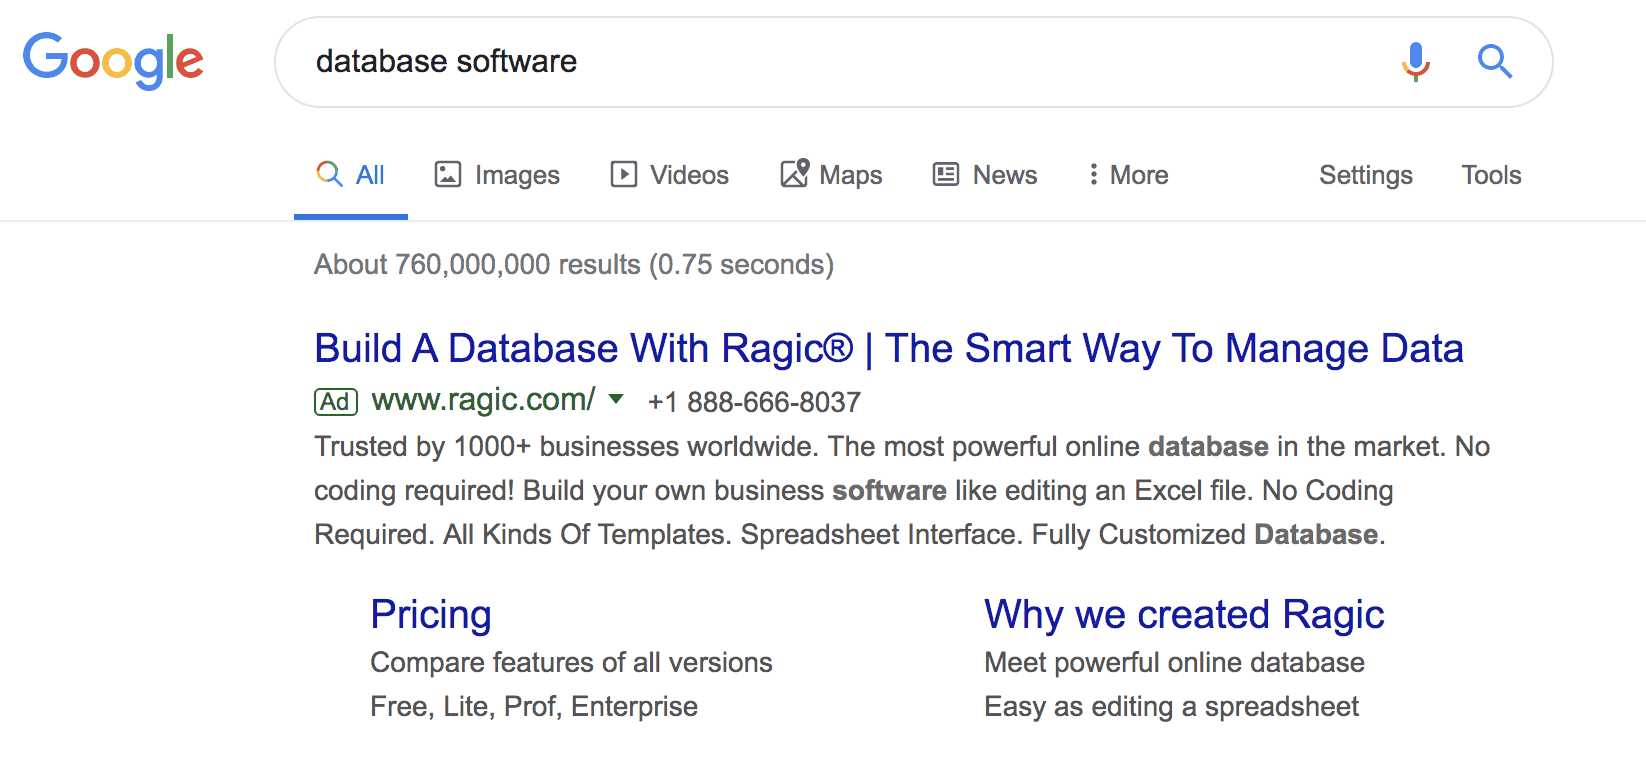This screenshot has width=1646, height=763.
Task: Click the www.ragic.com/ URL
Action: coord(484,400)
